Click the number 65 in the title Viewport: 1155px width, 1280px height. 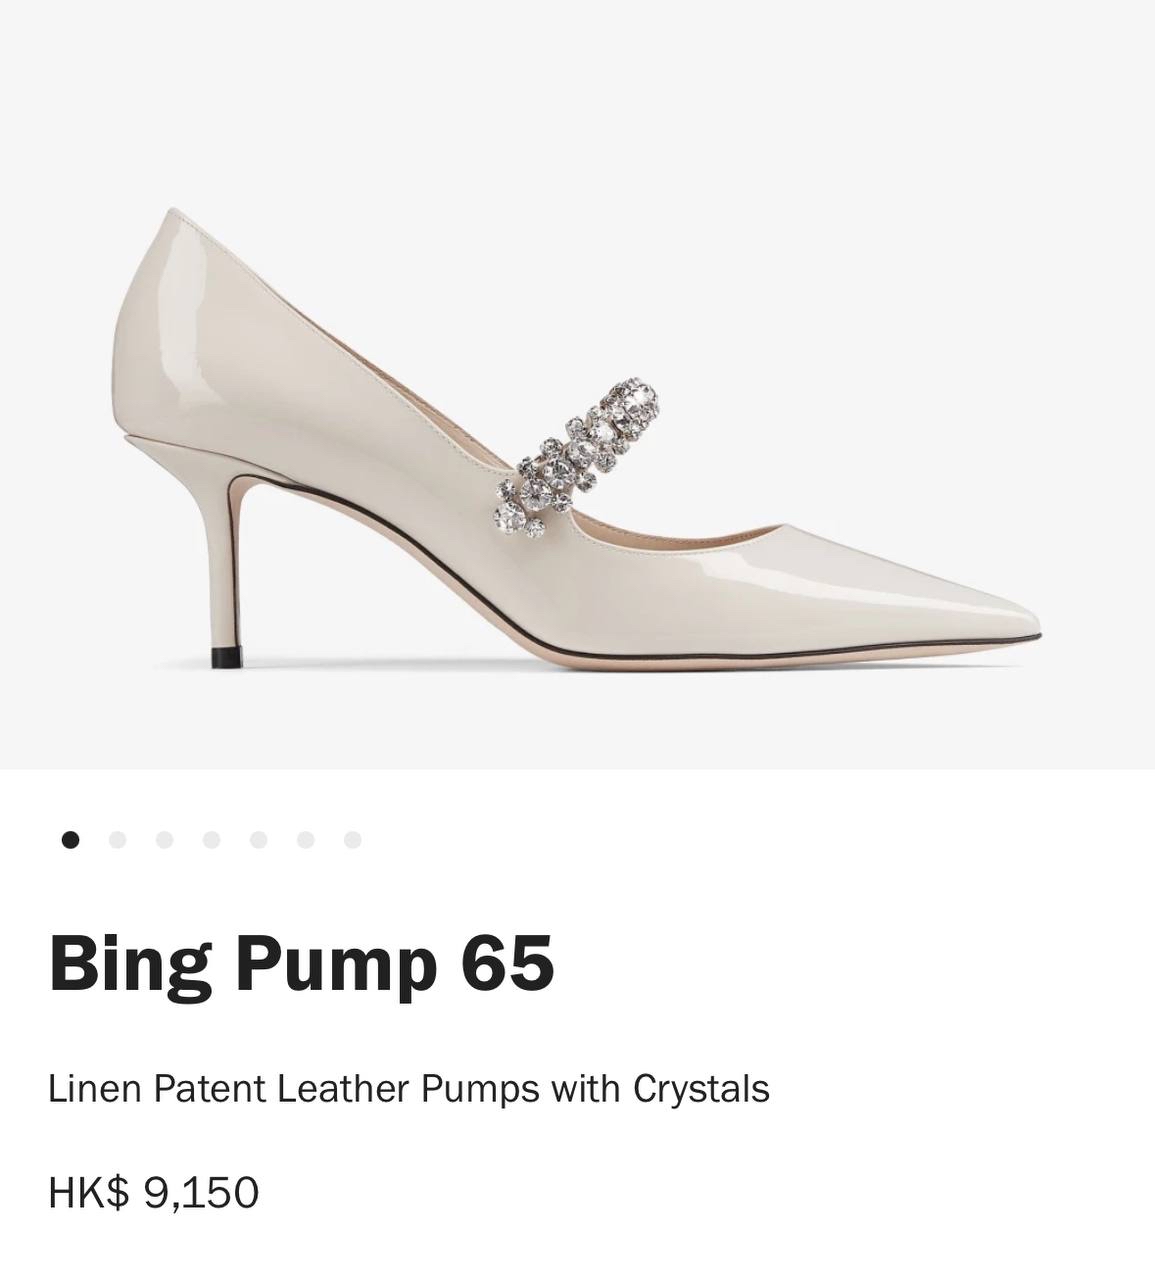click(x=507, y=963)
